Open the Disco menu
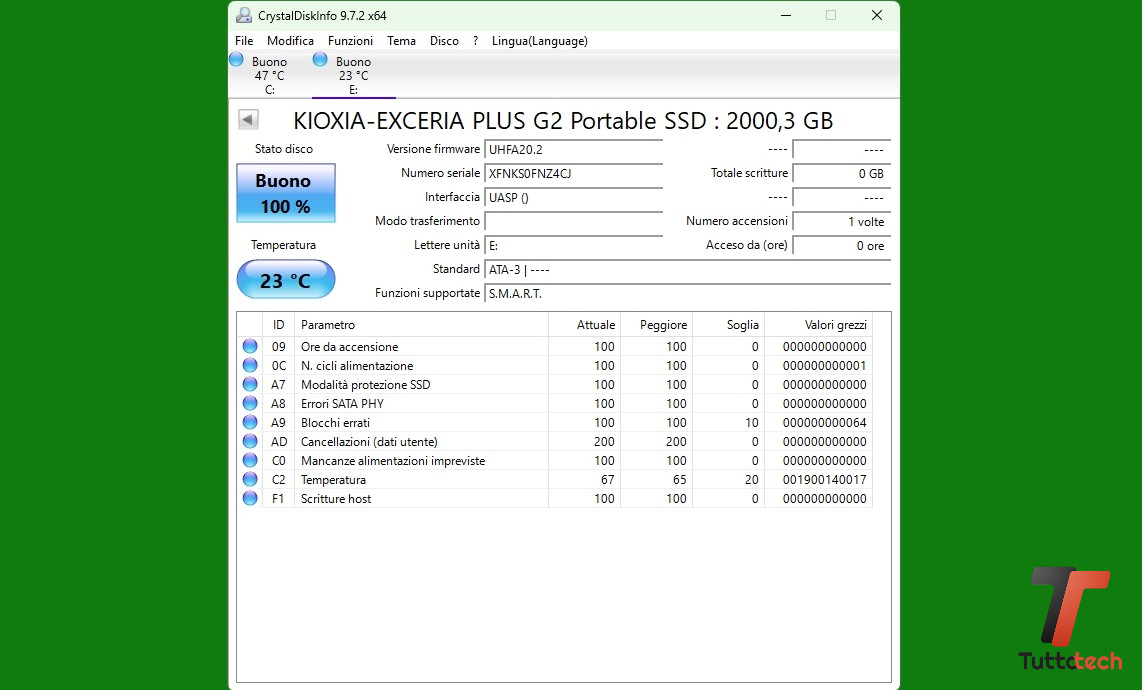The width and height of the screenshot is (1142, 690). pyautogui.click(x=444, y=41)
